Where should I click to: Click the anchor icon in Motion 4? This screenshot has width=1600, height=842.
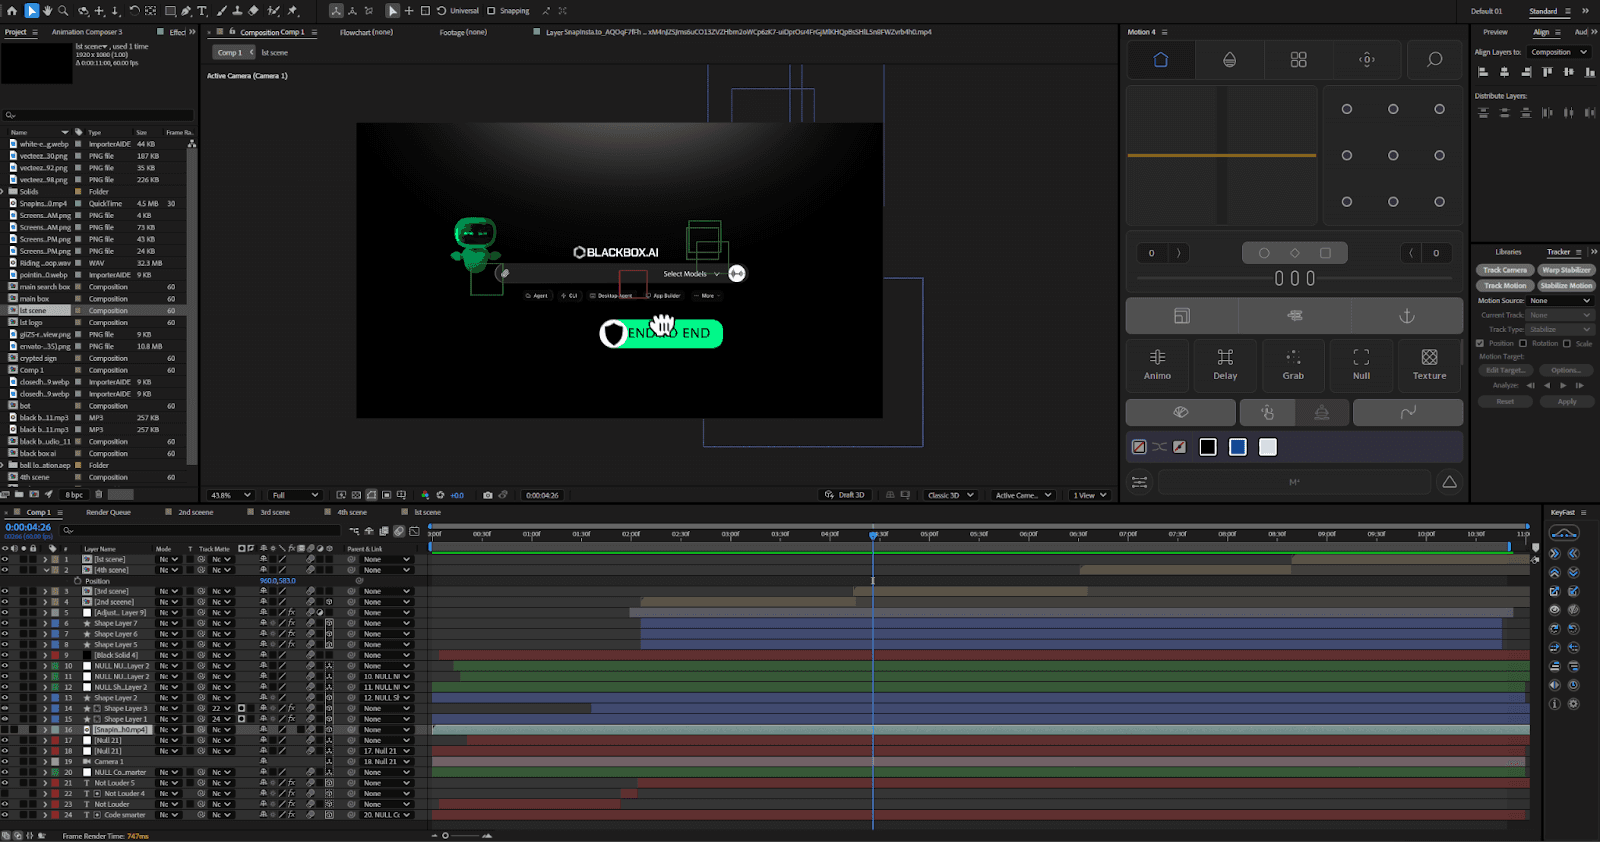point(1406,316)
